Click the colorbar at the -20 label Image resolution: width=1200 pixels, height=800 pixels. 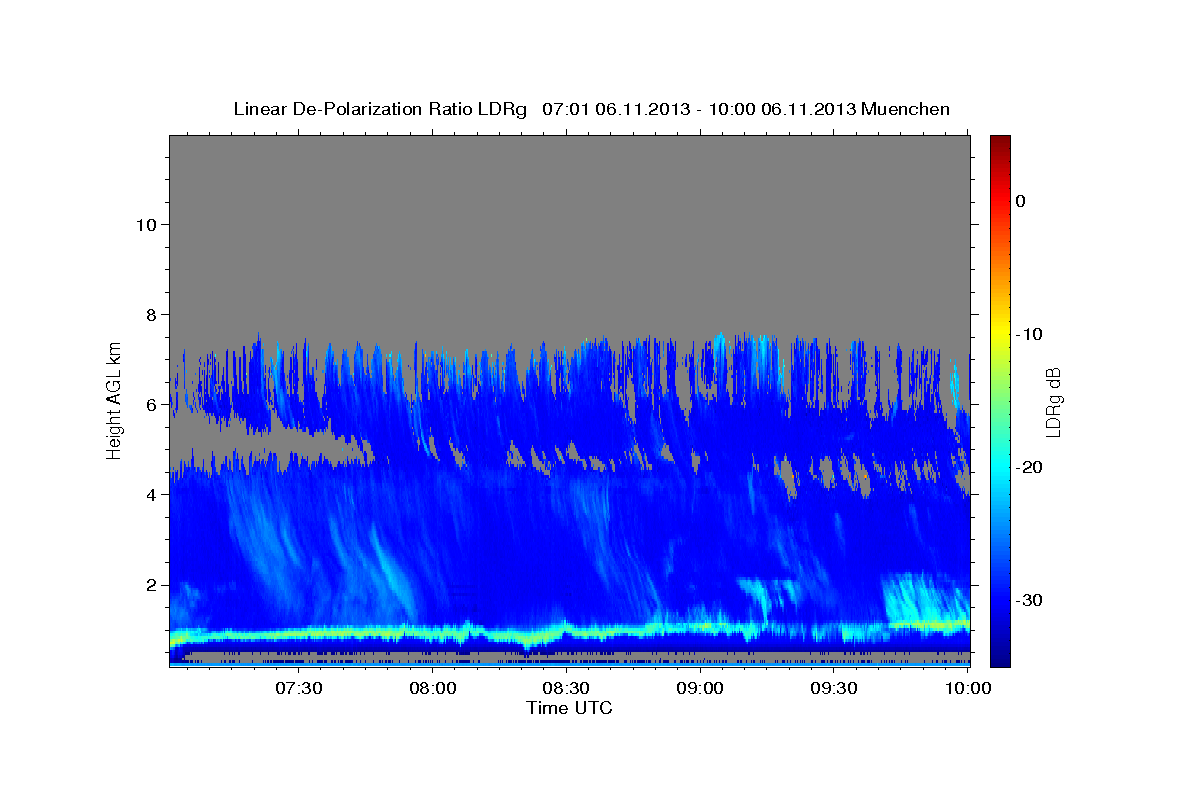pos(1000,467)
